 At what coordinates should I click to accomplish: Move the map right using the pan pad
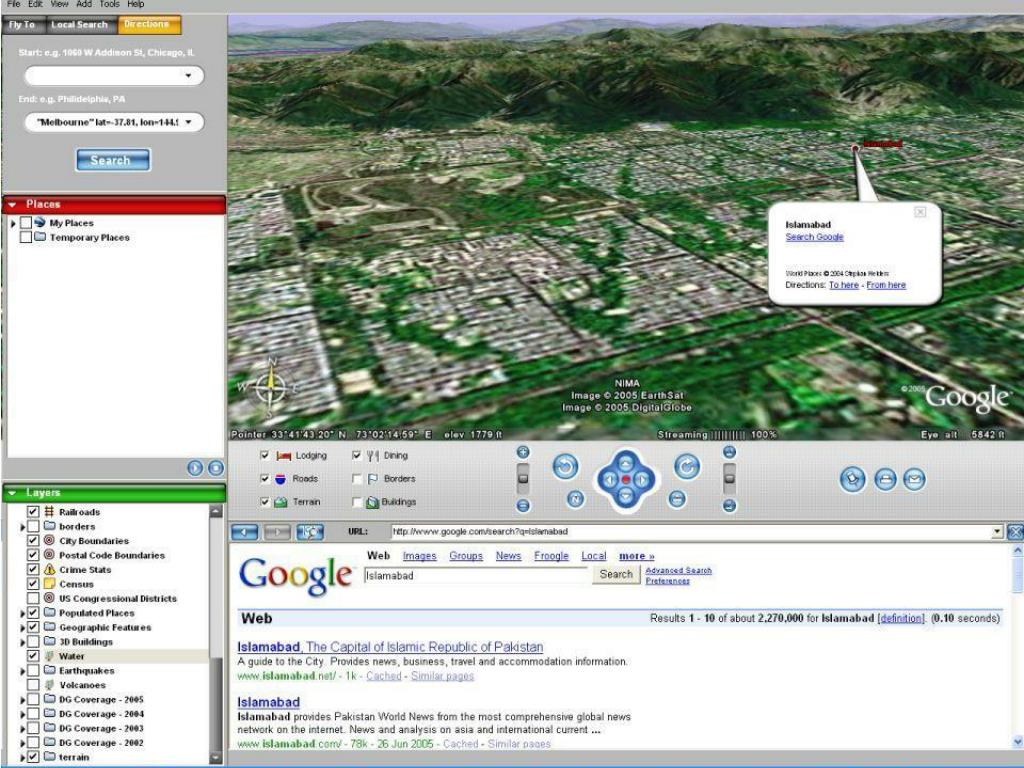coord(642,480)
